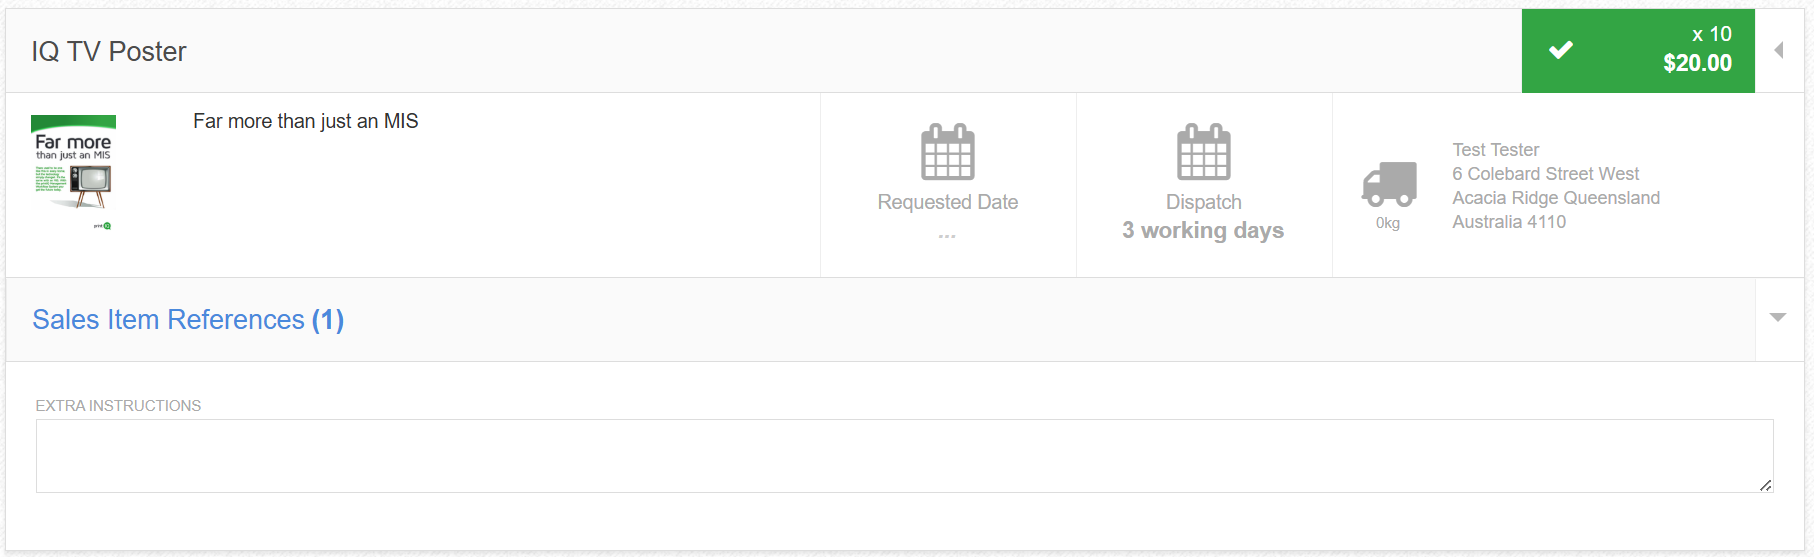Click the 'Far more than just an MIS' description
Screen dimensions: 1814x557
(x=306, y=121)
